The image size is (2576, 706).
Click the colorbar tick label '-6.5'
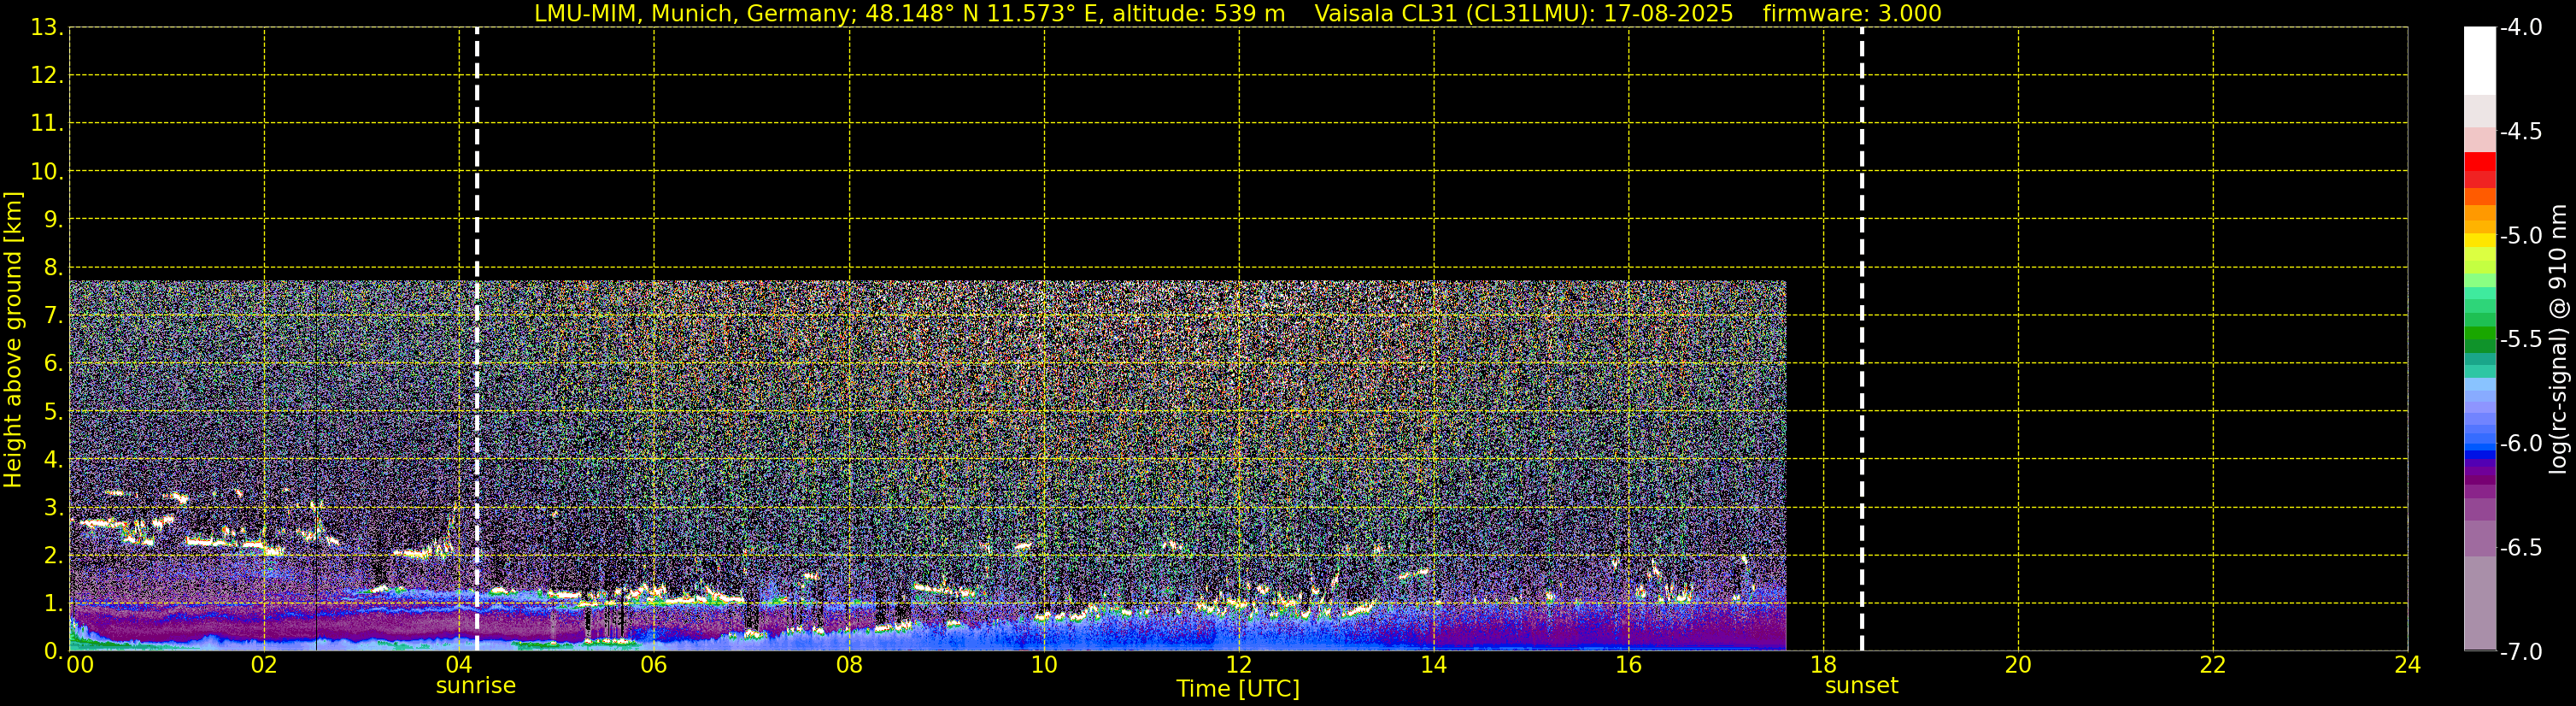(x=2521, y=548)
